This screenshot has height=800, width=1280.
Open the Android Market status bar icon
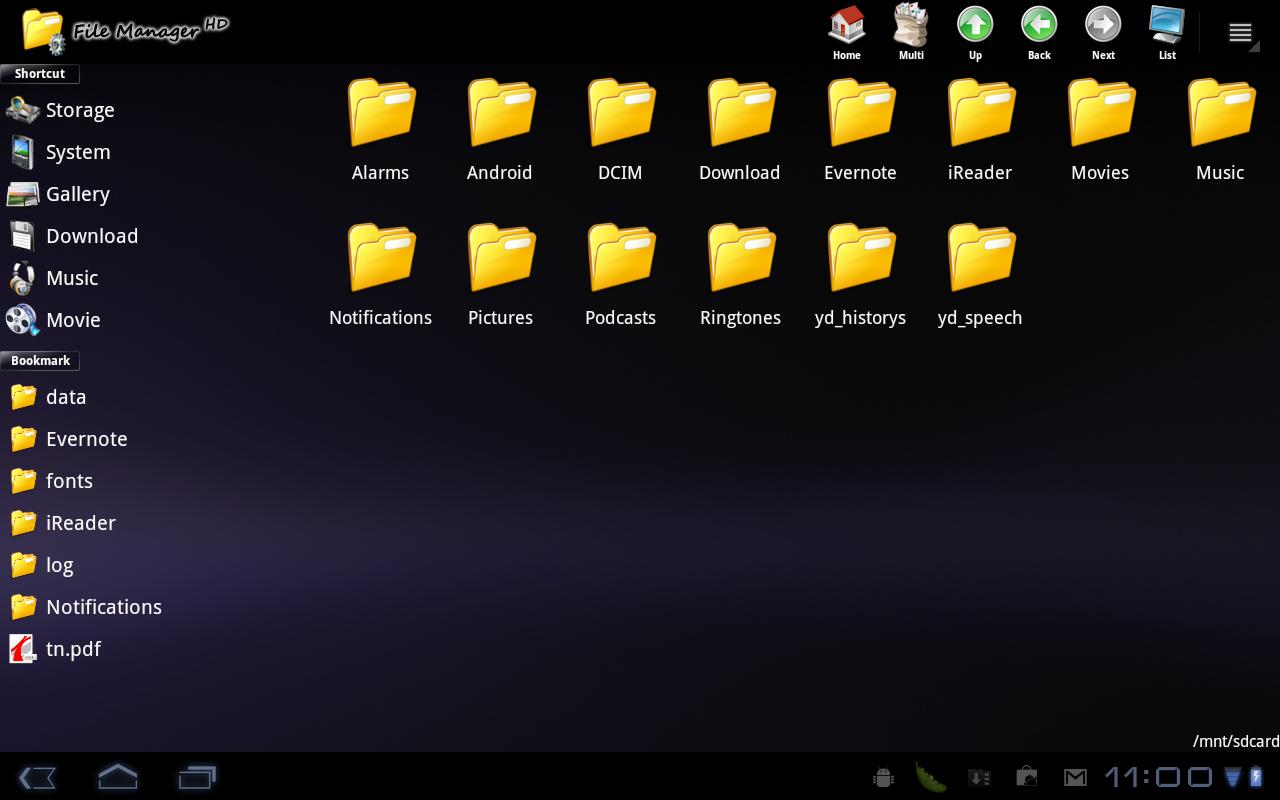pyautogui.click(x=1026, y=777)
